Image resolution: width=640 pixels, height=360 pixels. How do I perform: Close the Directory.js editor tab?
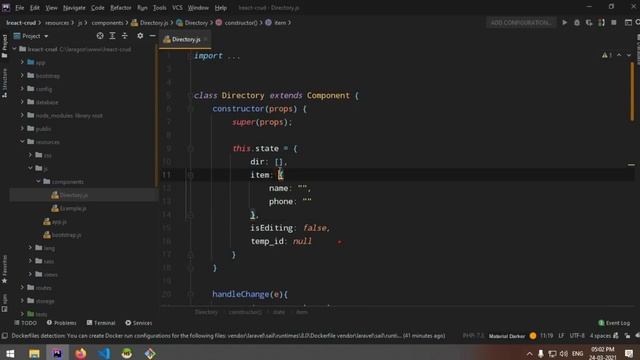tap(206, 39)
